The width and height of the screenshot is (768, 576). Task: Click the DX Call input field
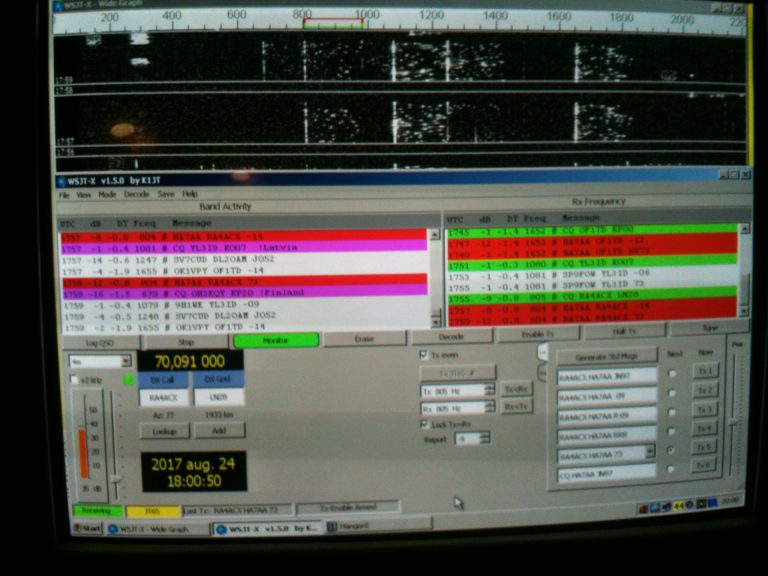[x=164, y=397]
